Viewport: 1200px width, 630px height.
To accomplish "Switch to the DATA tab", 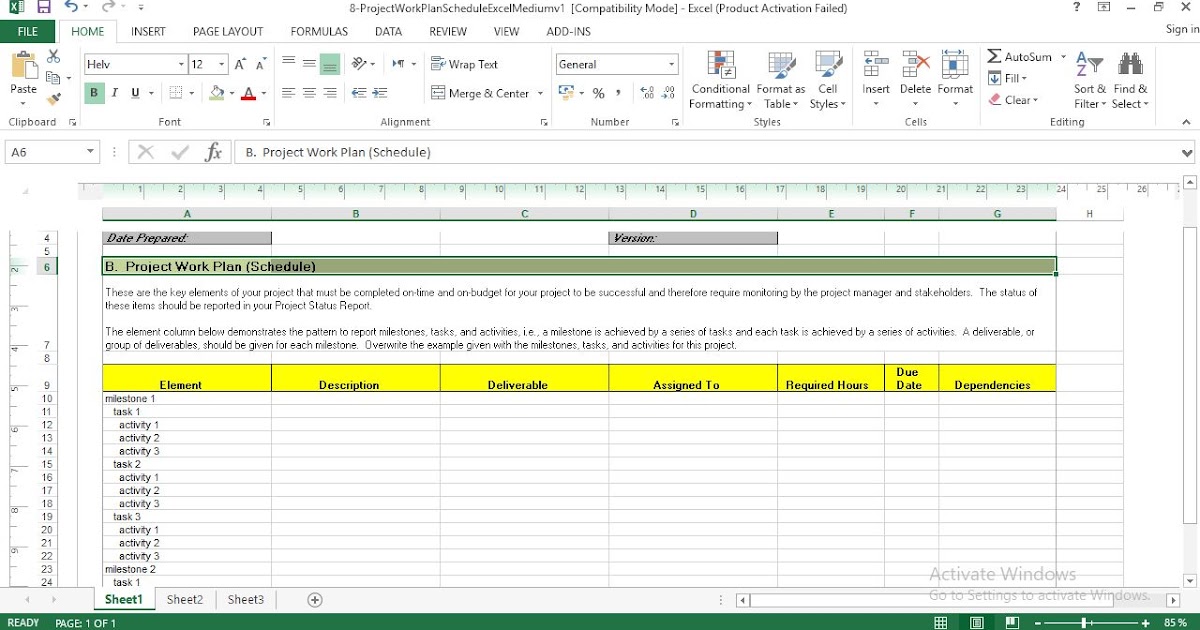I will point(388,31).
